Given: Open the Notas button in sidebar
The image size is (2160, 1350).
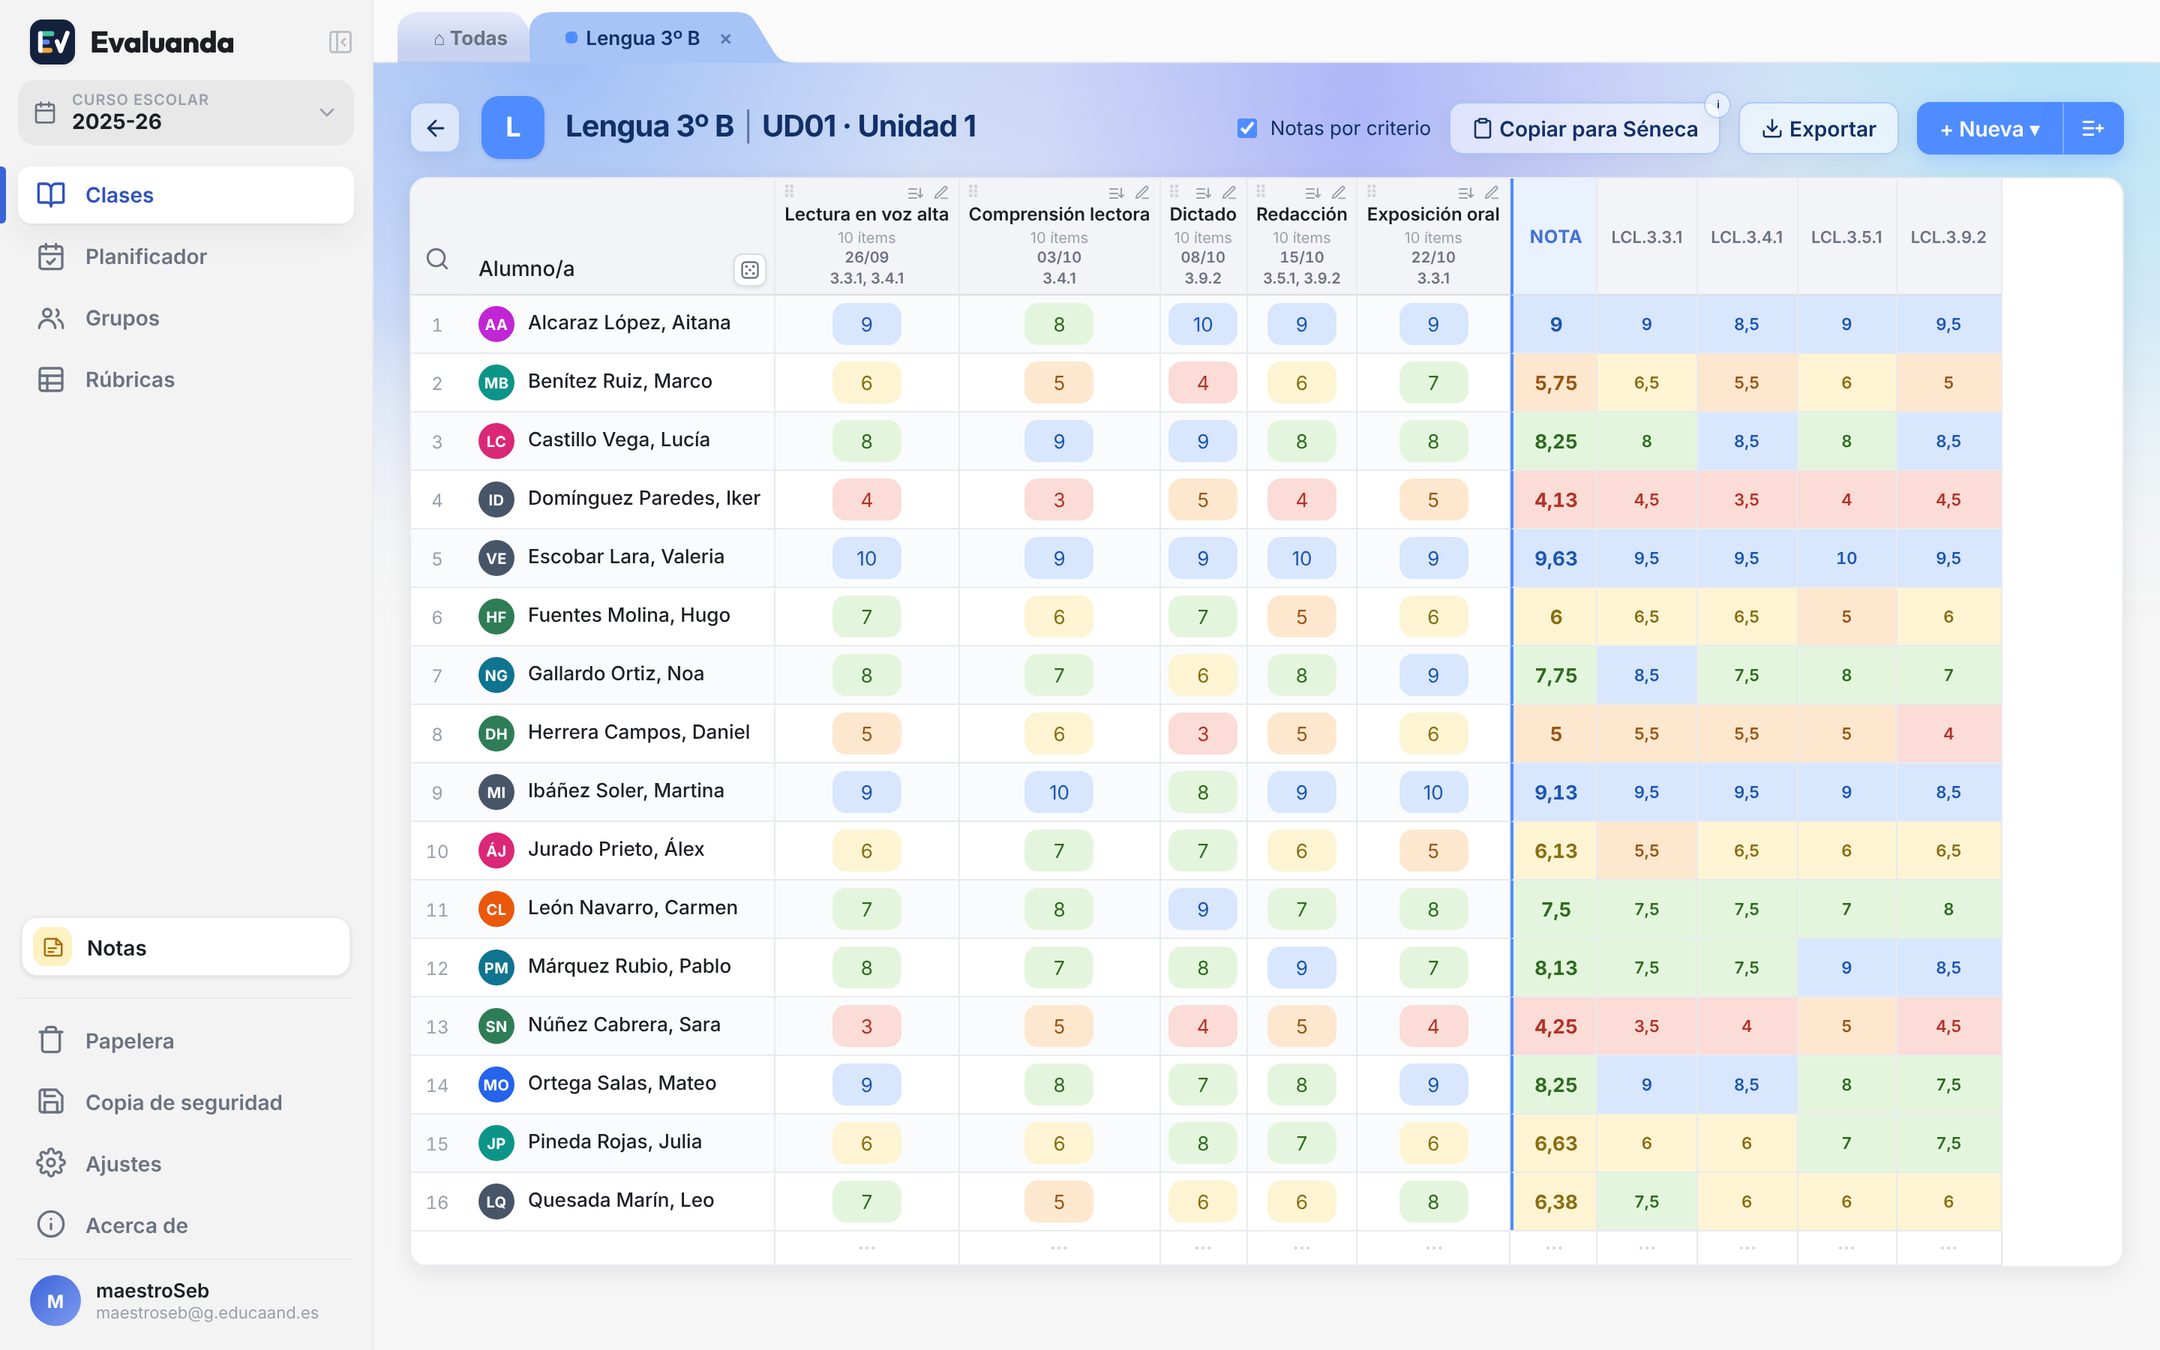Looking at the screenshot, I should pos(186,947).
